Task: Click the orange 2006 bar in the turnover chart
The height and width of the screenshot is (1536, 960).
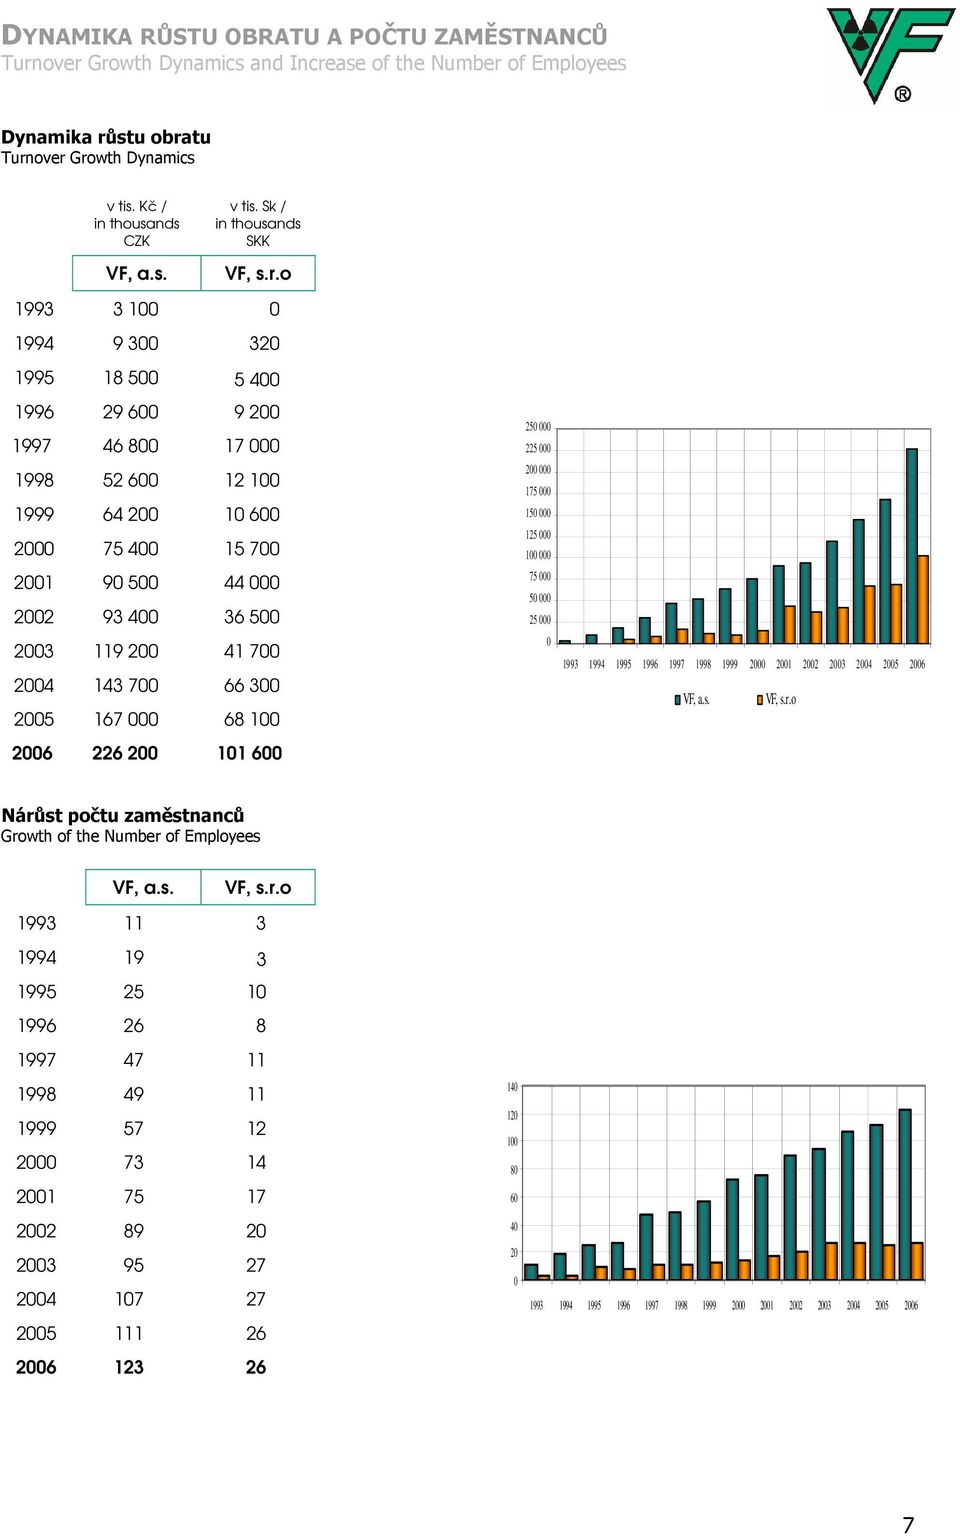Action: [x=923, y=599]
